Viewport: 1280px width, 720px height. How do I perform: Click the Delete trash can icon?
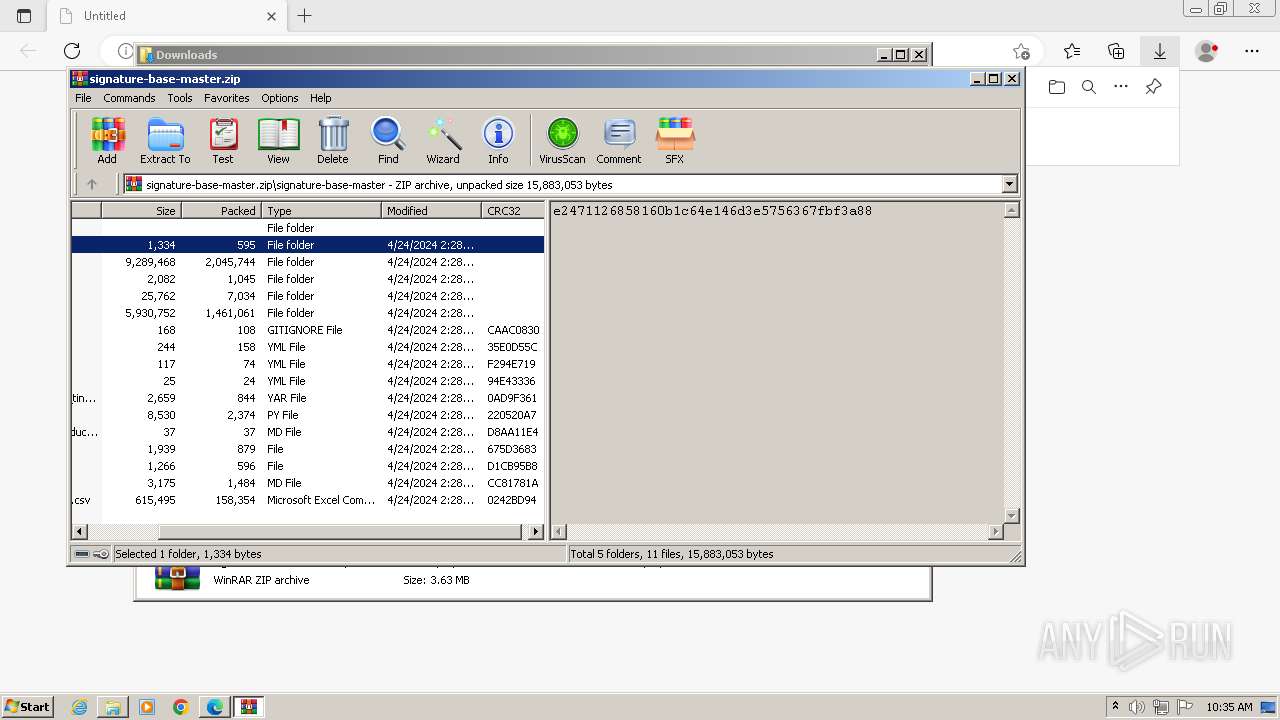333,140
